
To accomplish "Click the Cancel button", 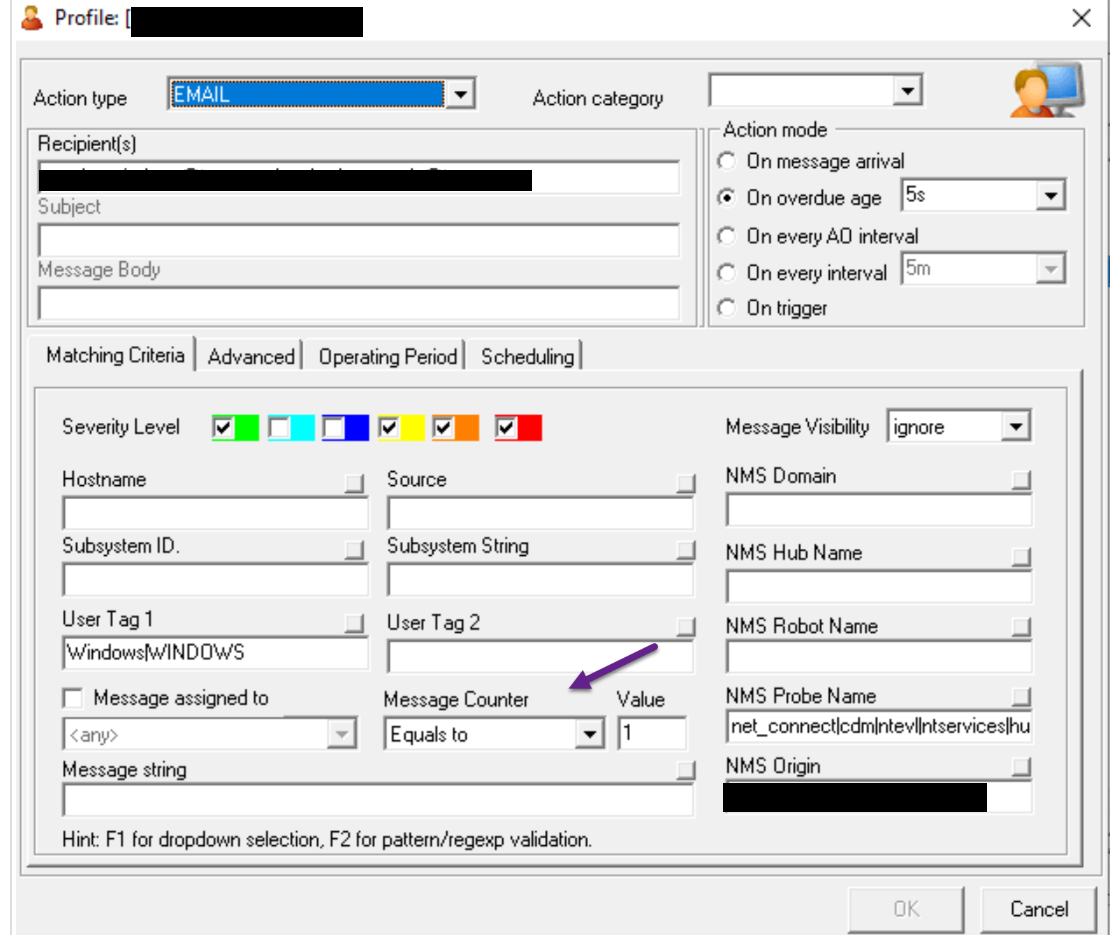I will point(1039,909).
